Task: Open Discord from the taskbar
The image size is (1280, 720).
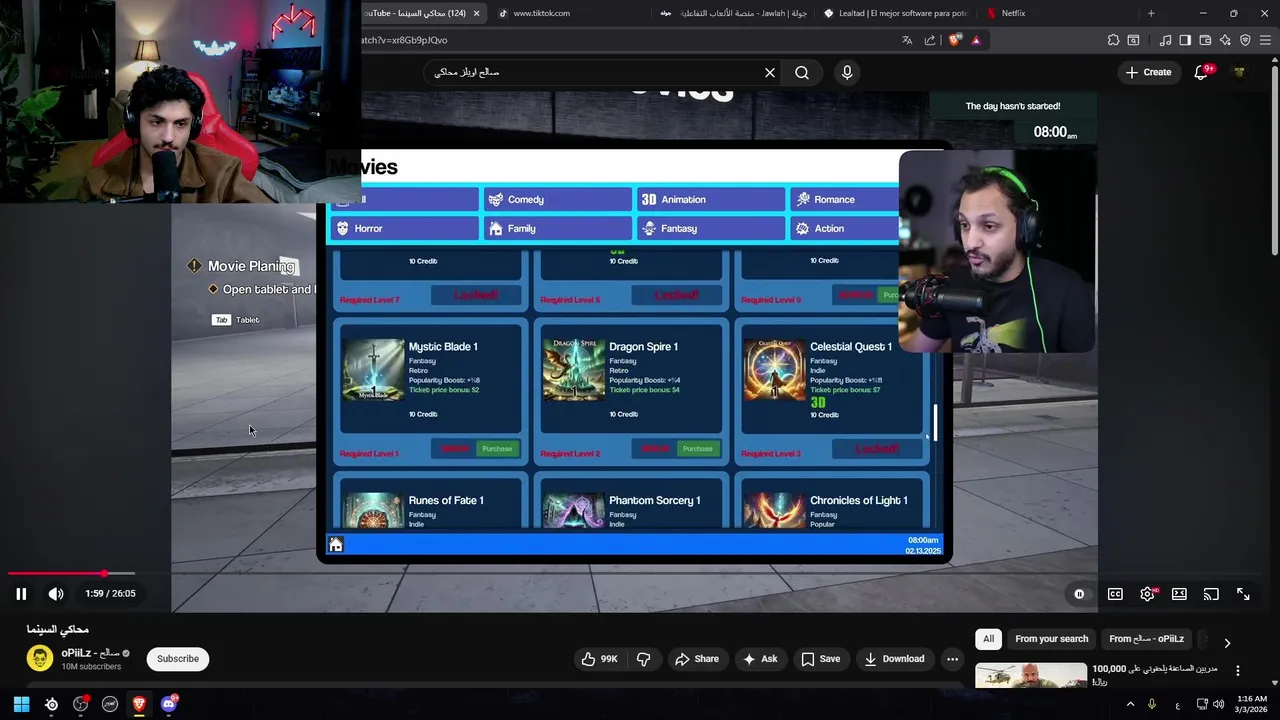Action: point(169,704)
